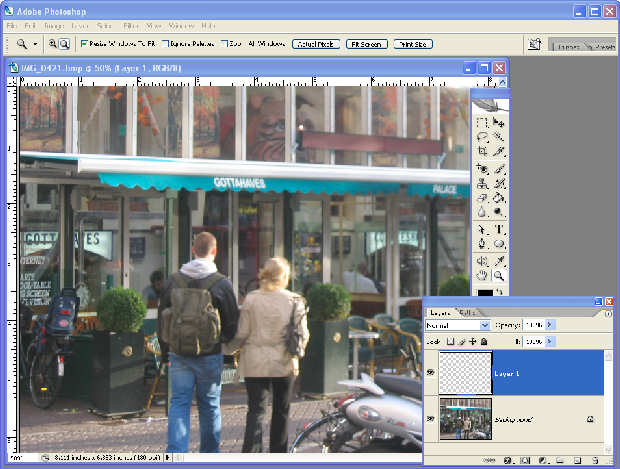Select the Crop tool

coord(482,151)
